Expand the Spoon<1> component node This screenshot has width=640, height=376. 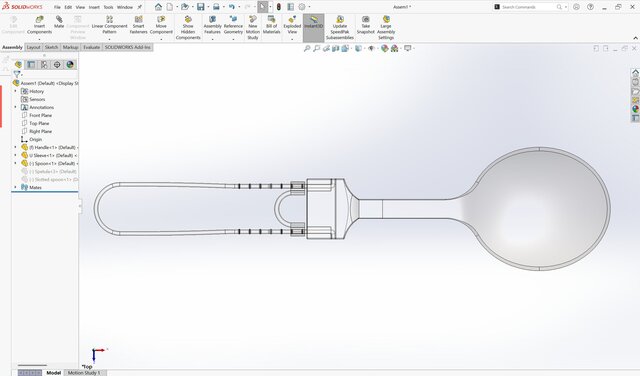(16, 163)
